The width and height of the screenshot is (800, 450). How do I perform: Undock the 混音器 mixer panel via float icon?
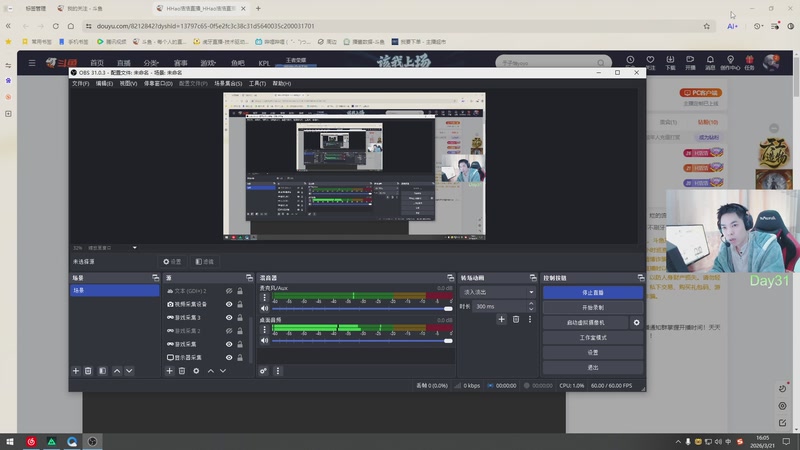pyautogui.click(x=450, y=278)
